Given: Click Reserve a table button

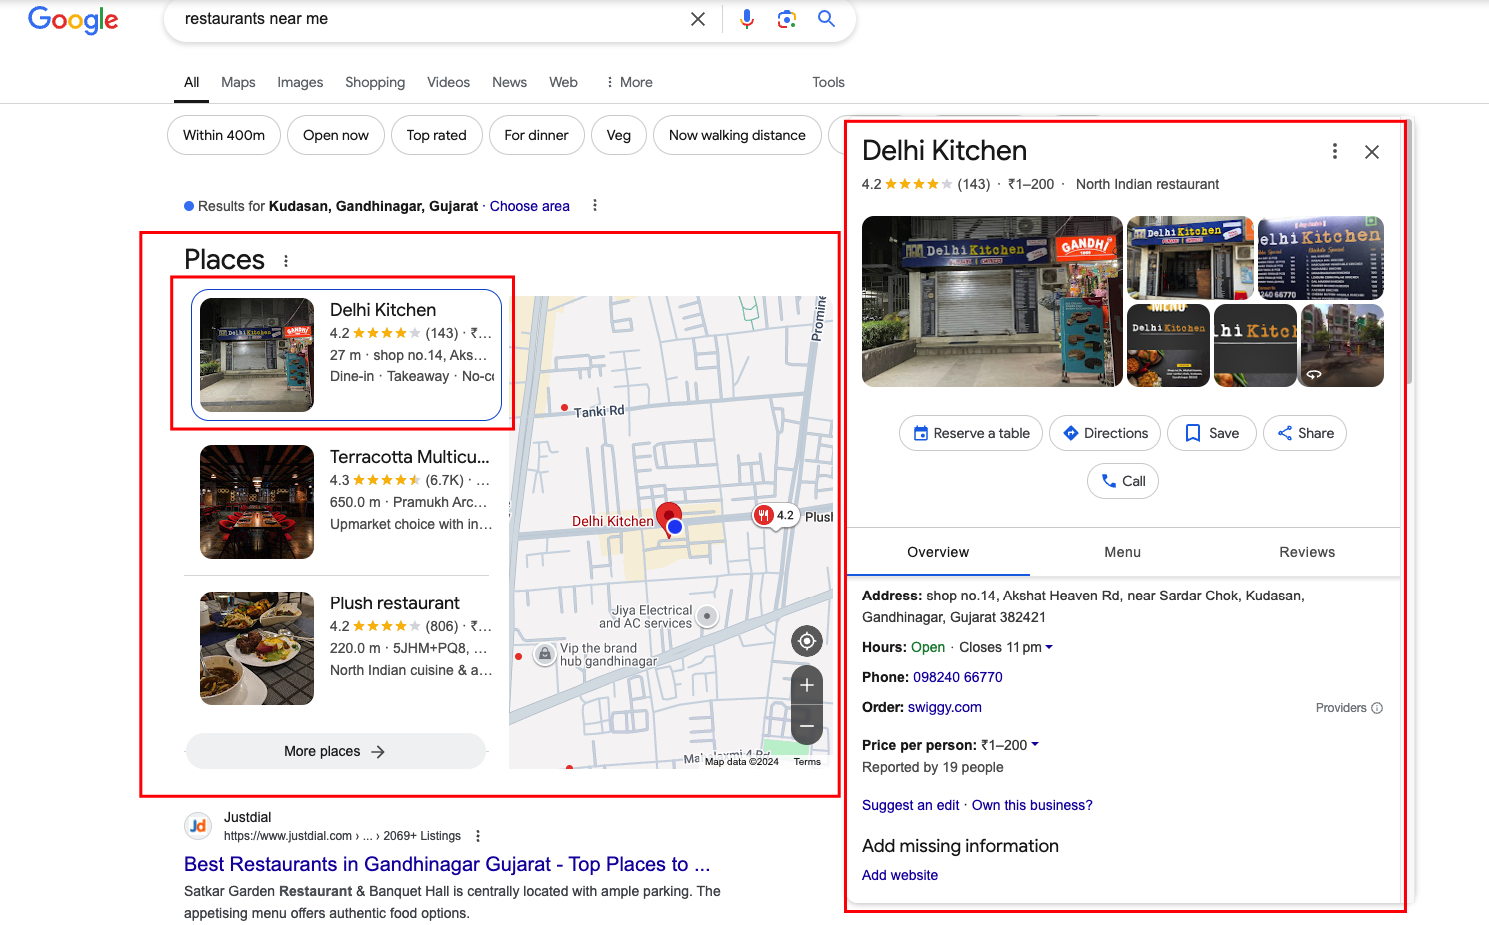Looking at the screenshot, I should 971,433.
